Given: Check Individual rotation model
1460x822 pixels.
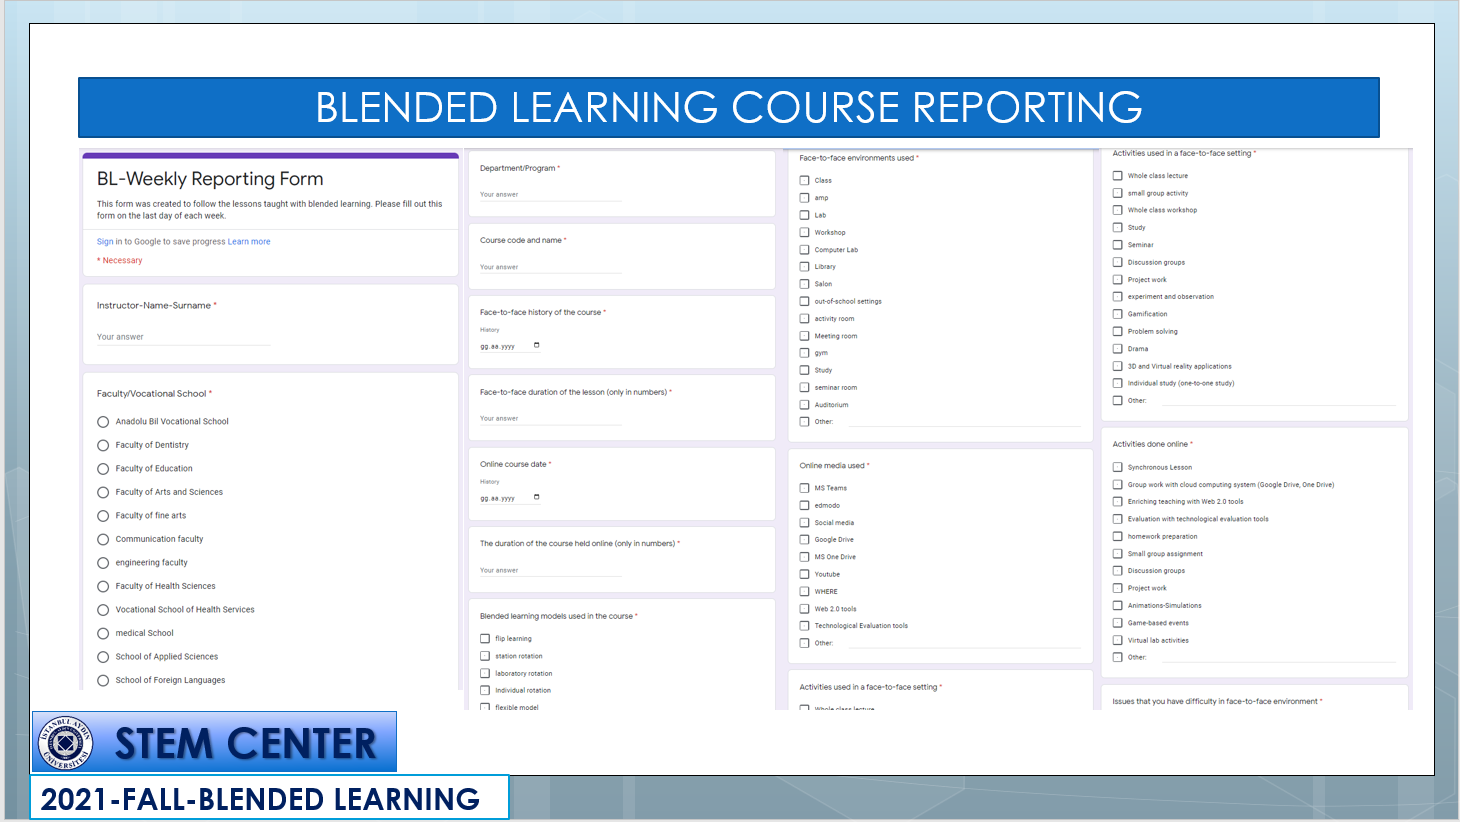Looking at the screenshot, I should click(485, 690).
